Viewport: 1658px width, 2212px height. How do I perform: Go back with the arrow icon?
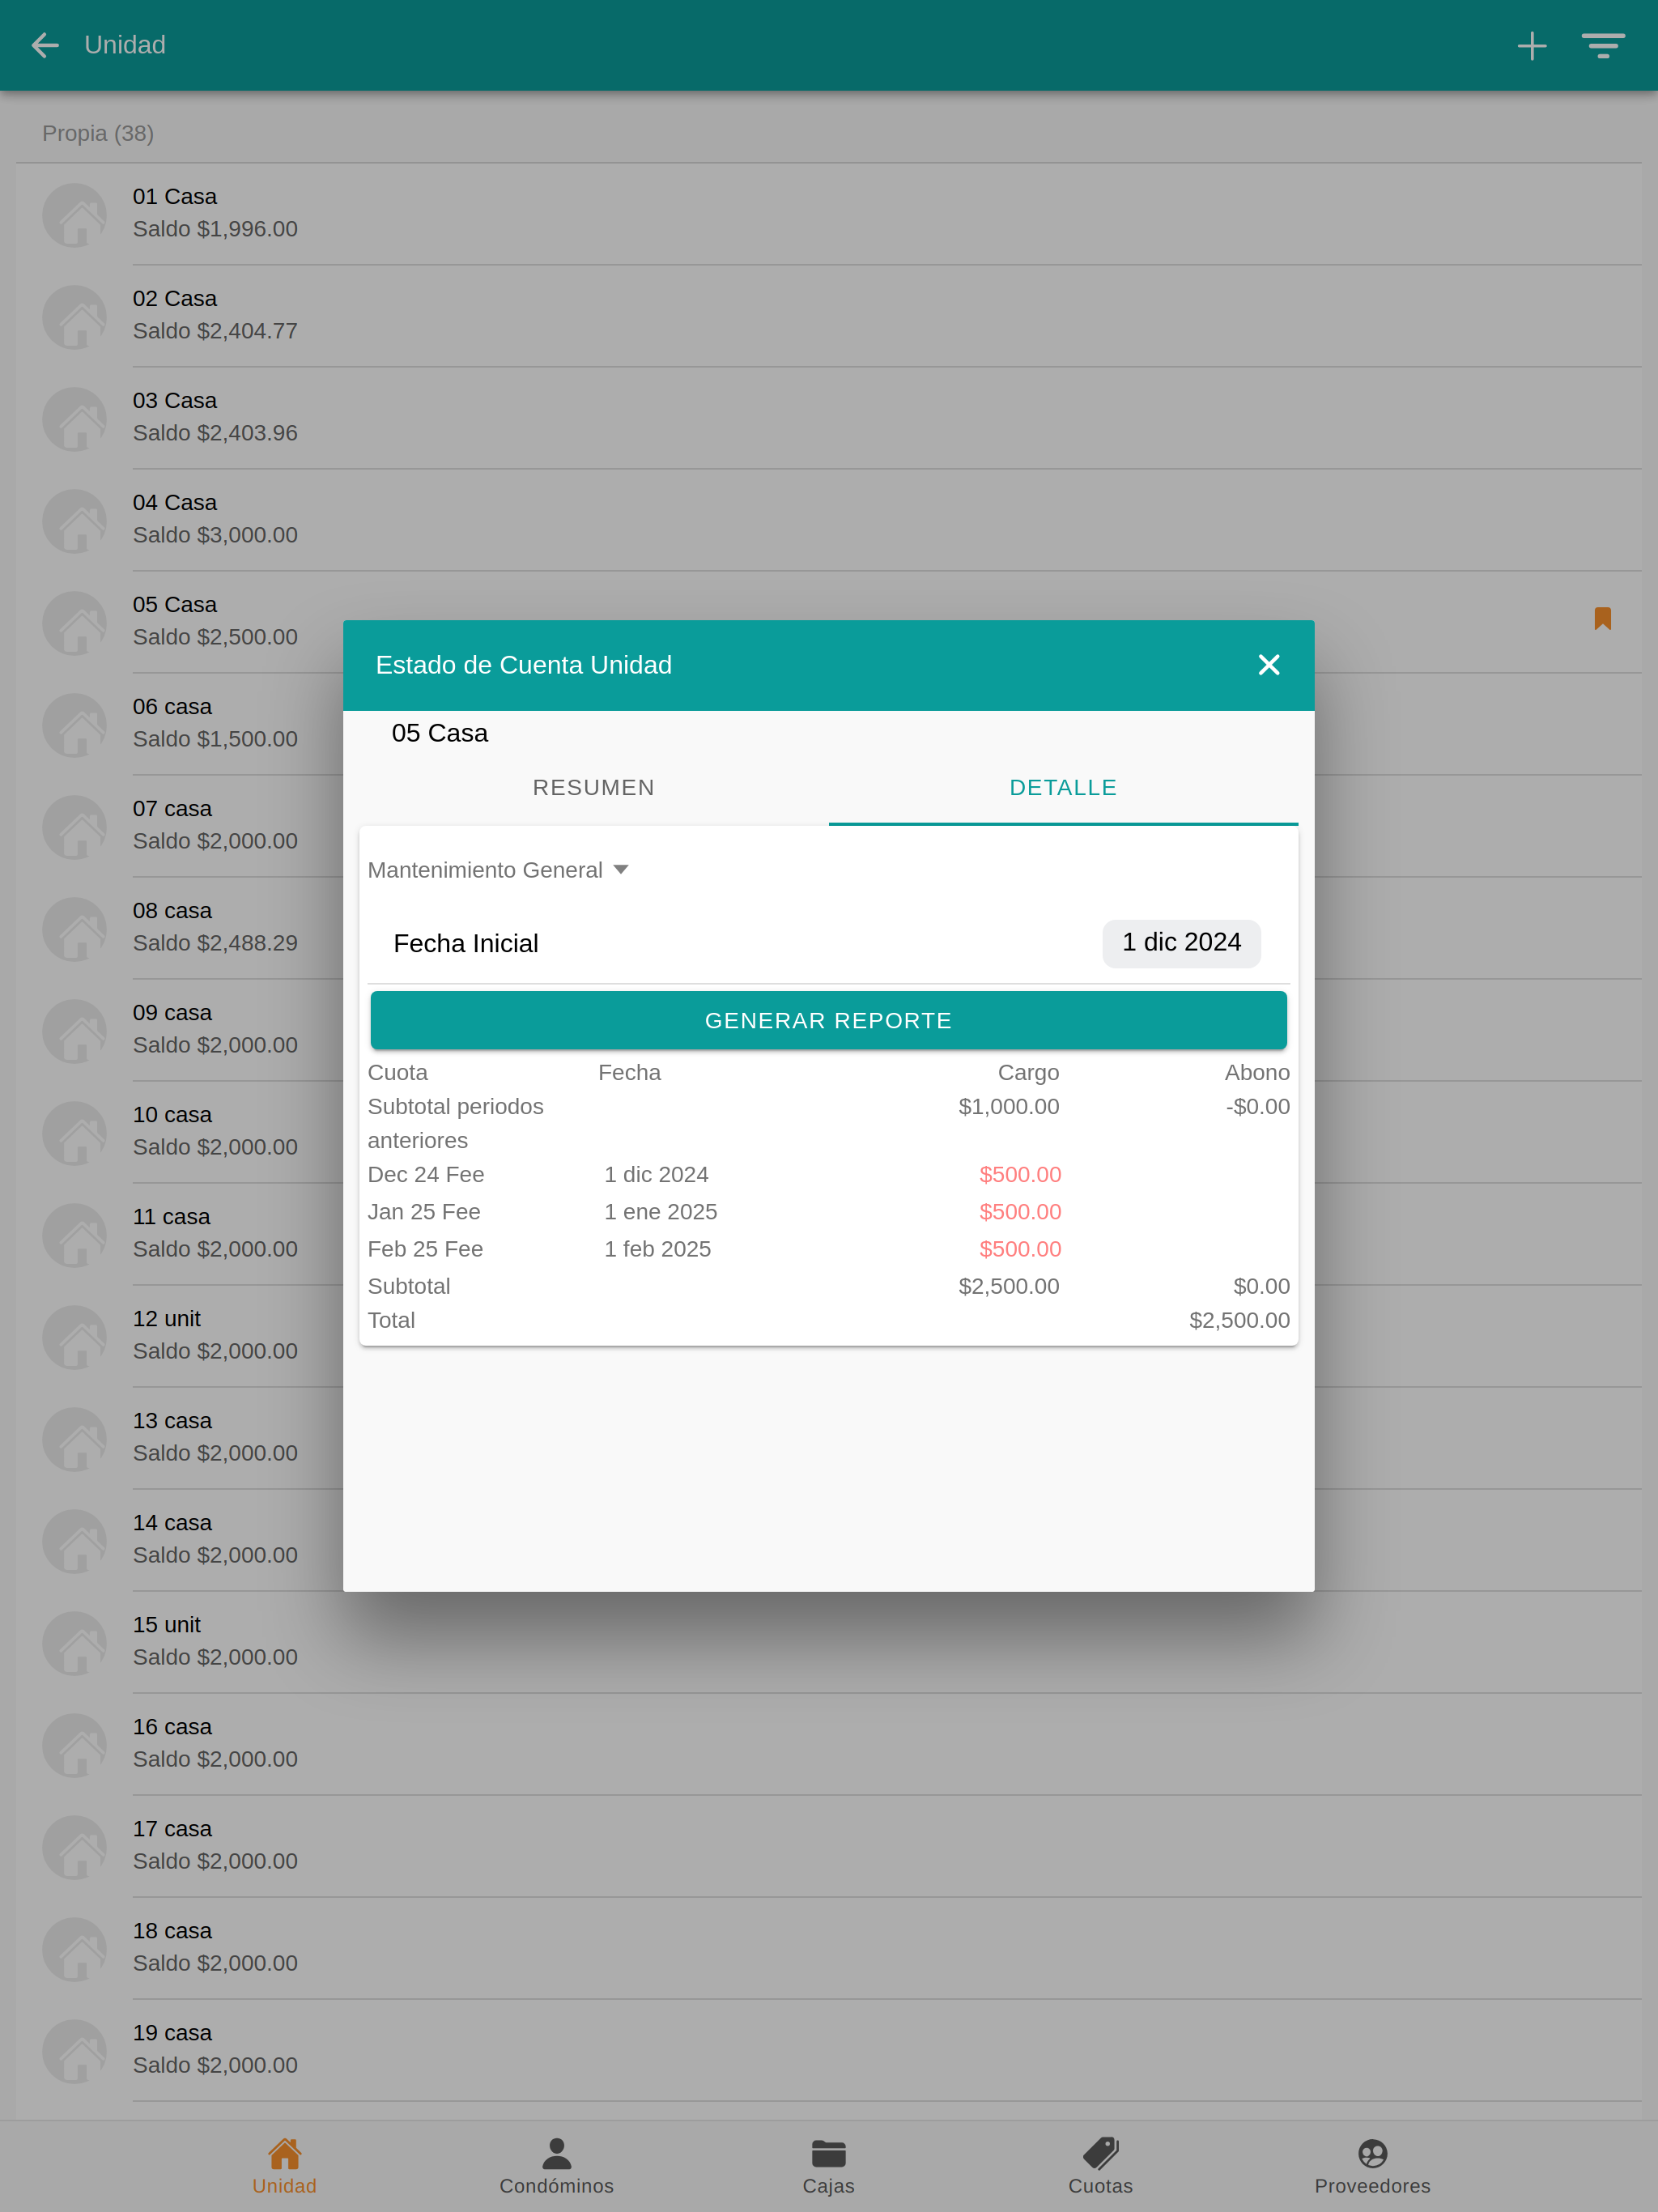click(x=45, y=45)
